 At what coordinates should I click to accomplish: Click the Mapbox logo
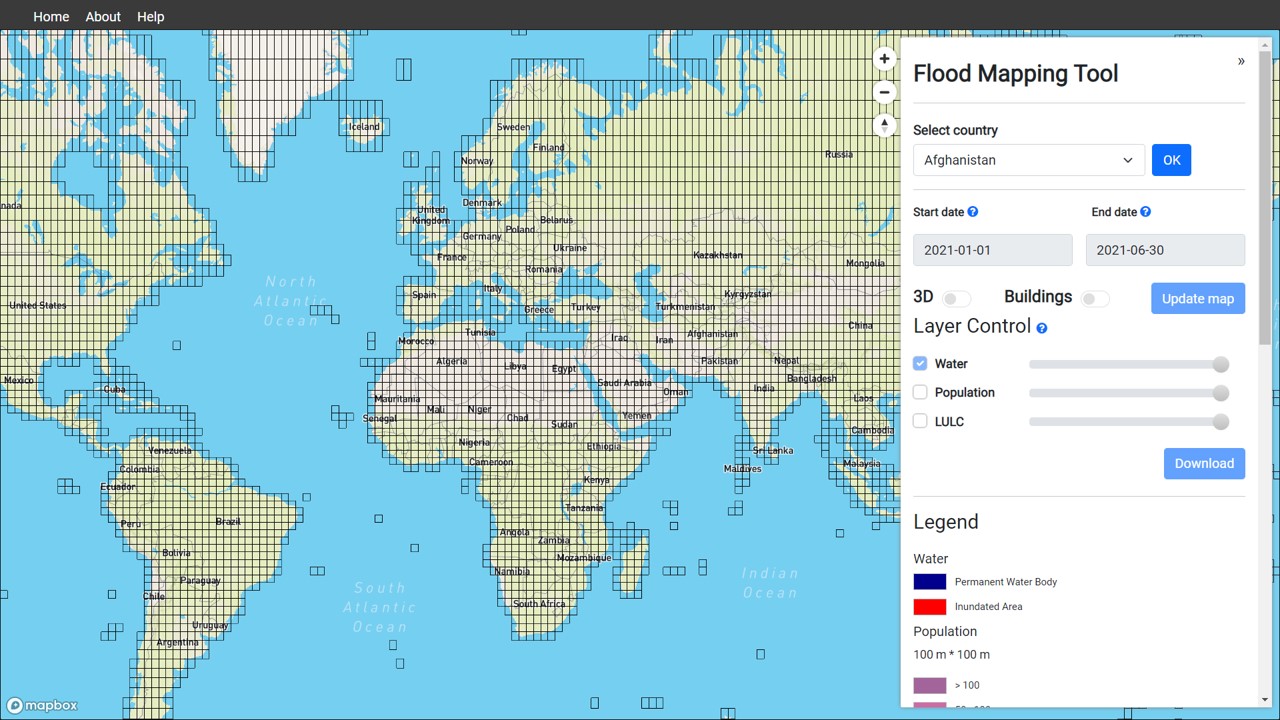pyautogui.click(x=42, y=705)
